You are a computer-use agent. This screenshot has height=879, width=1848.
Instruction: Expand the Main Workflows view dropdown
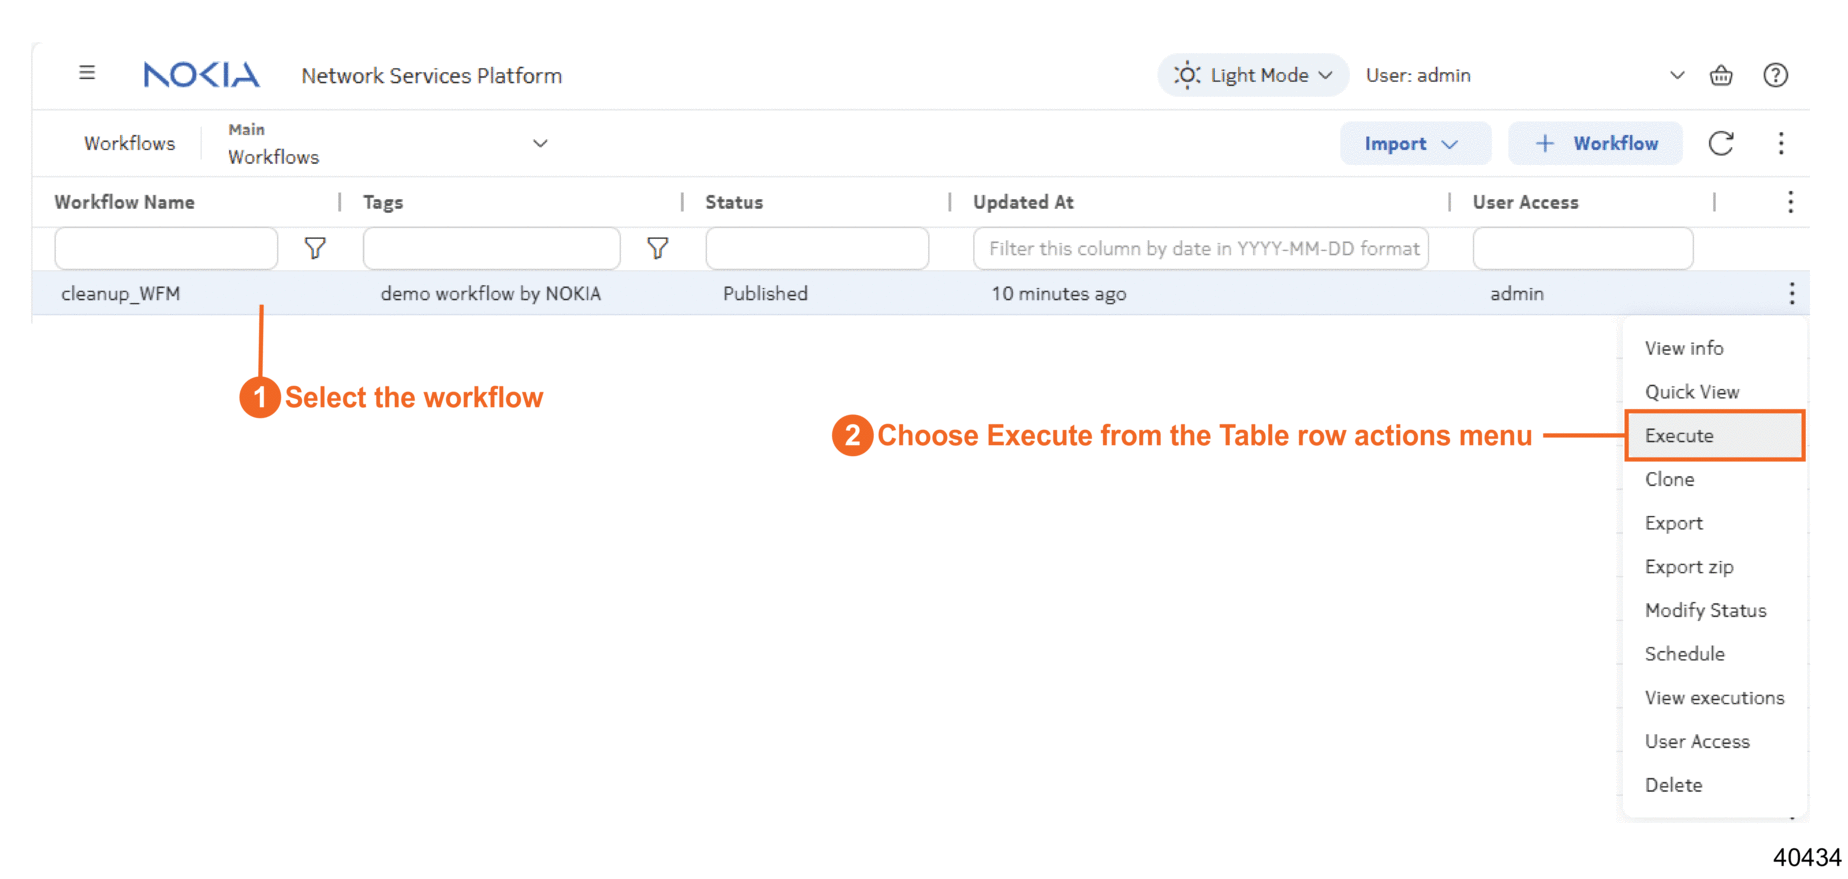point(539,144)
